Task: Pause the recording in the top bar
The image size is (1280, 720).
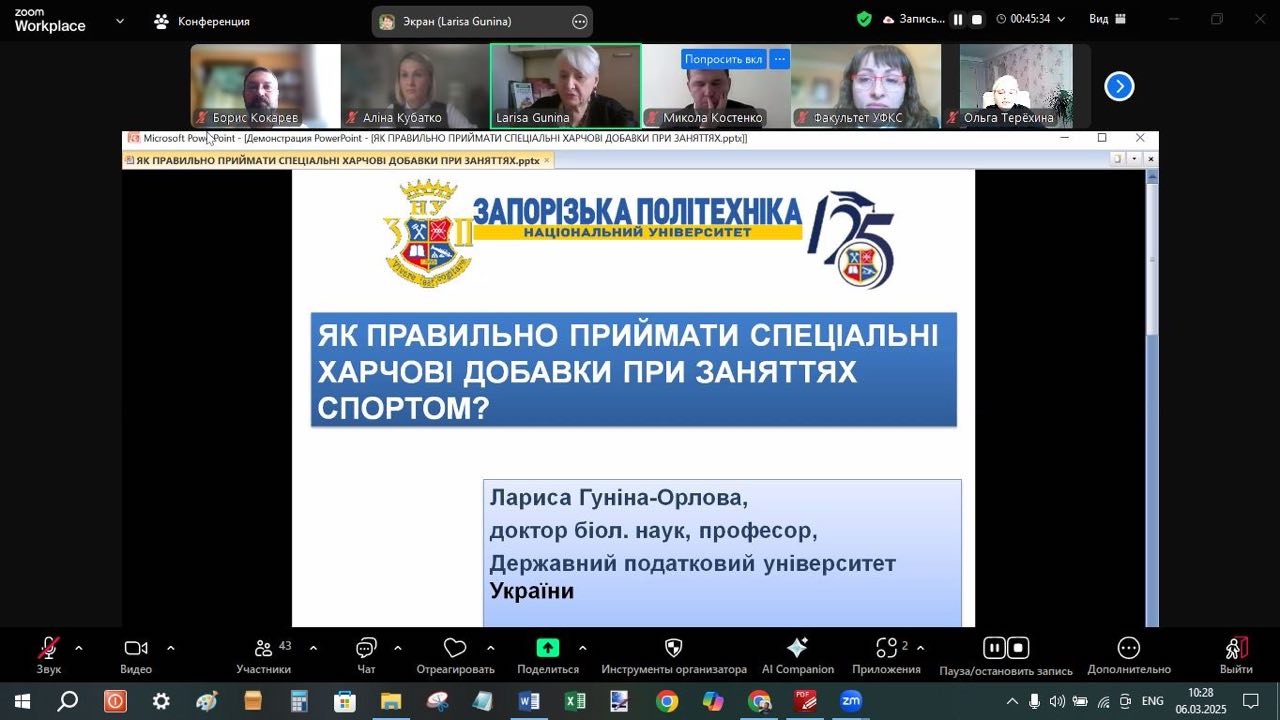Action: [957, 20]
